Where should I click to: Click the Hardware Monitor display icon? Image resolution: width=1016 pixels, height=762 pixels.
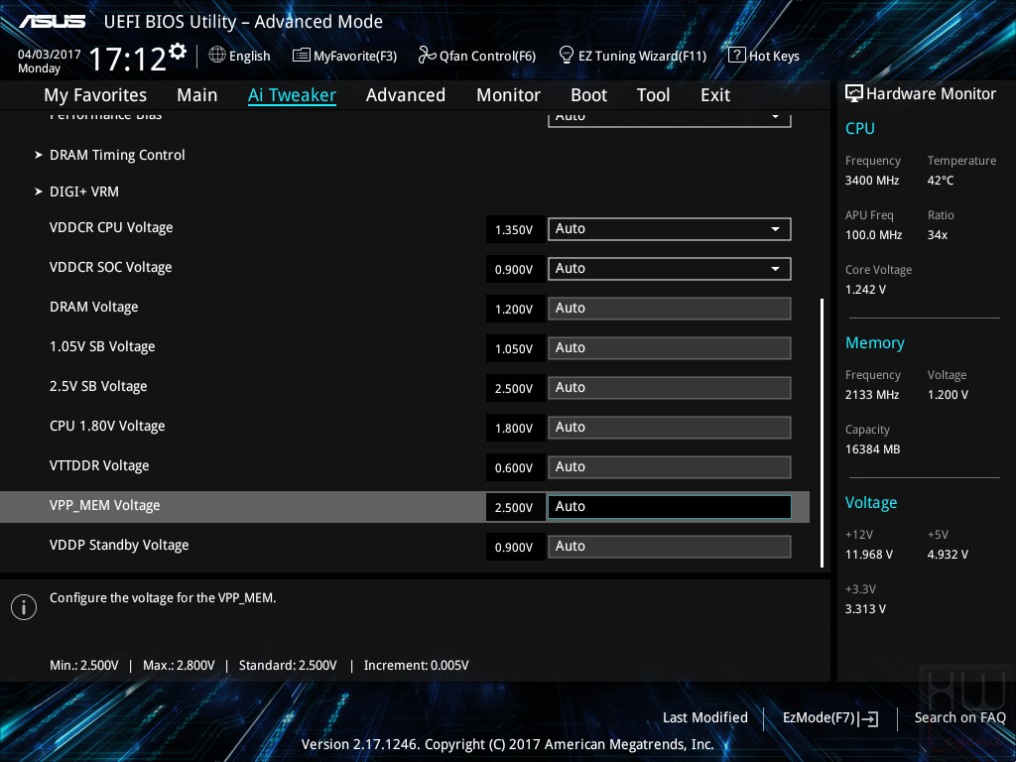click(854, 93)
